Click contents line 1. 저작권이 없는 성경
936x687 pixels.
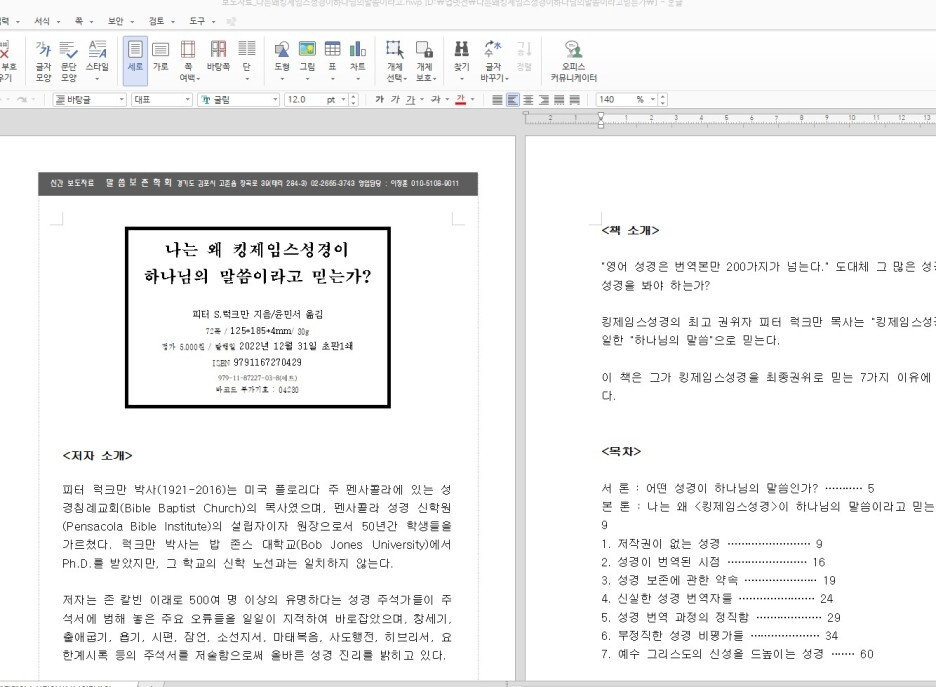coord(712,544)
